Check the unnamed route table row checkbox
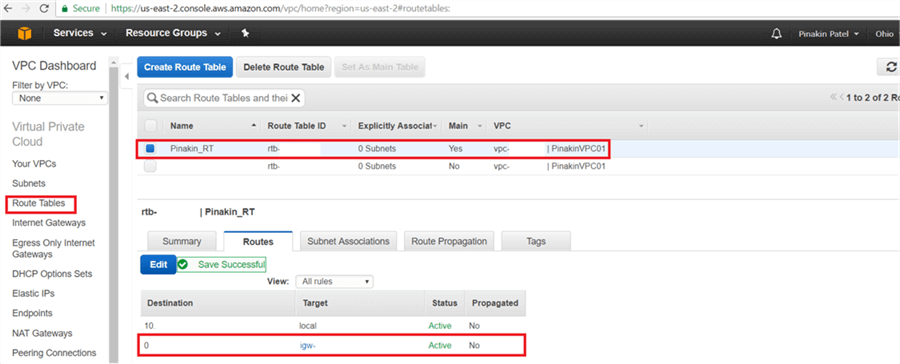 coord(150,166)
